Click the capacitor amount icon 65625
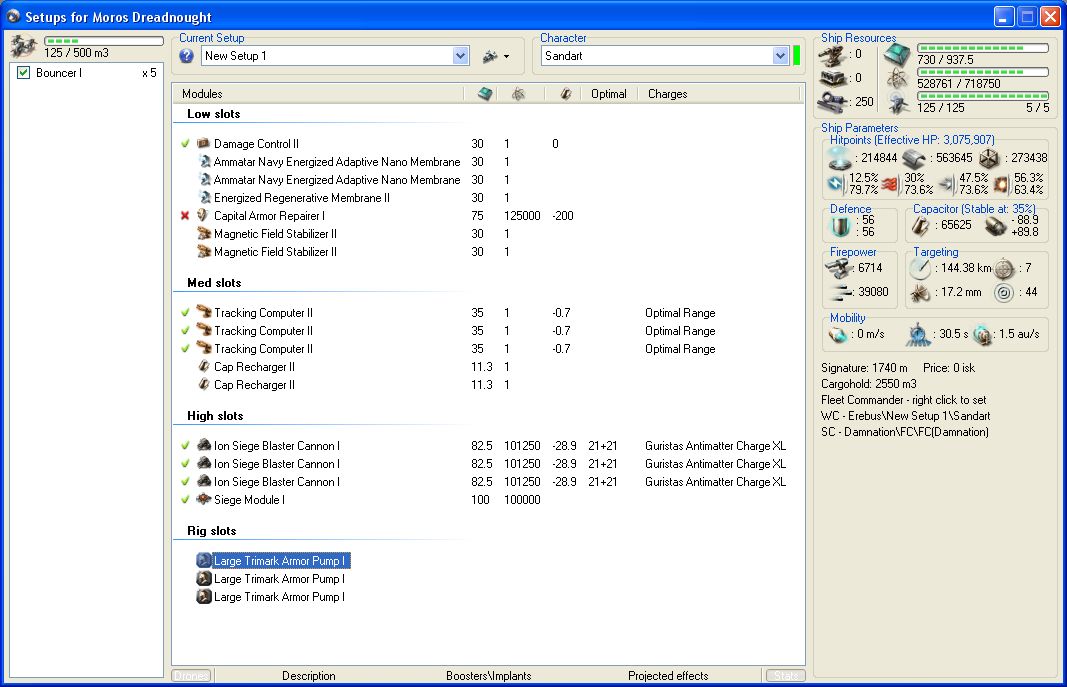Screen dimensions: 1067x687 (920, 225)
